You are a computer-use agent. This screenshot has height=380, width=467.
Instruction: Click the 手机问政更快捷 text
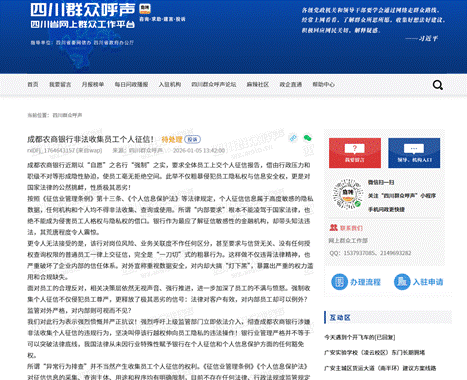pyautogui.click(x=386, y=209)
